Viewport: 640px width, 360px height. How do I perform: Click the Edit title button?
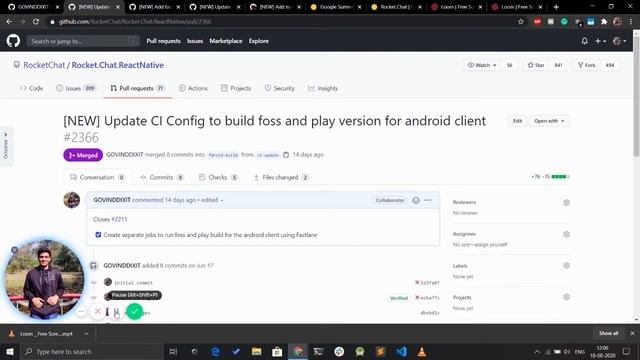[517, 121]
